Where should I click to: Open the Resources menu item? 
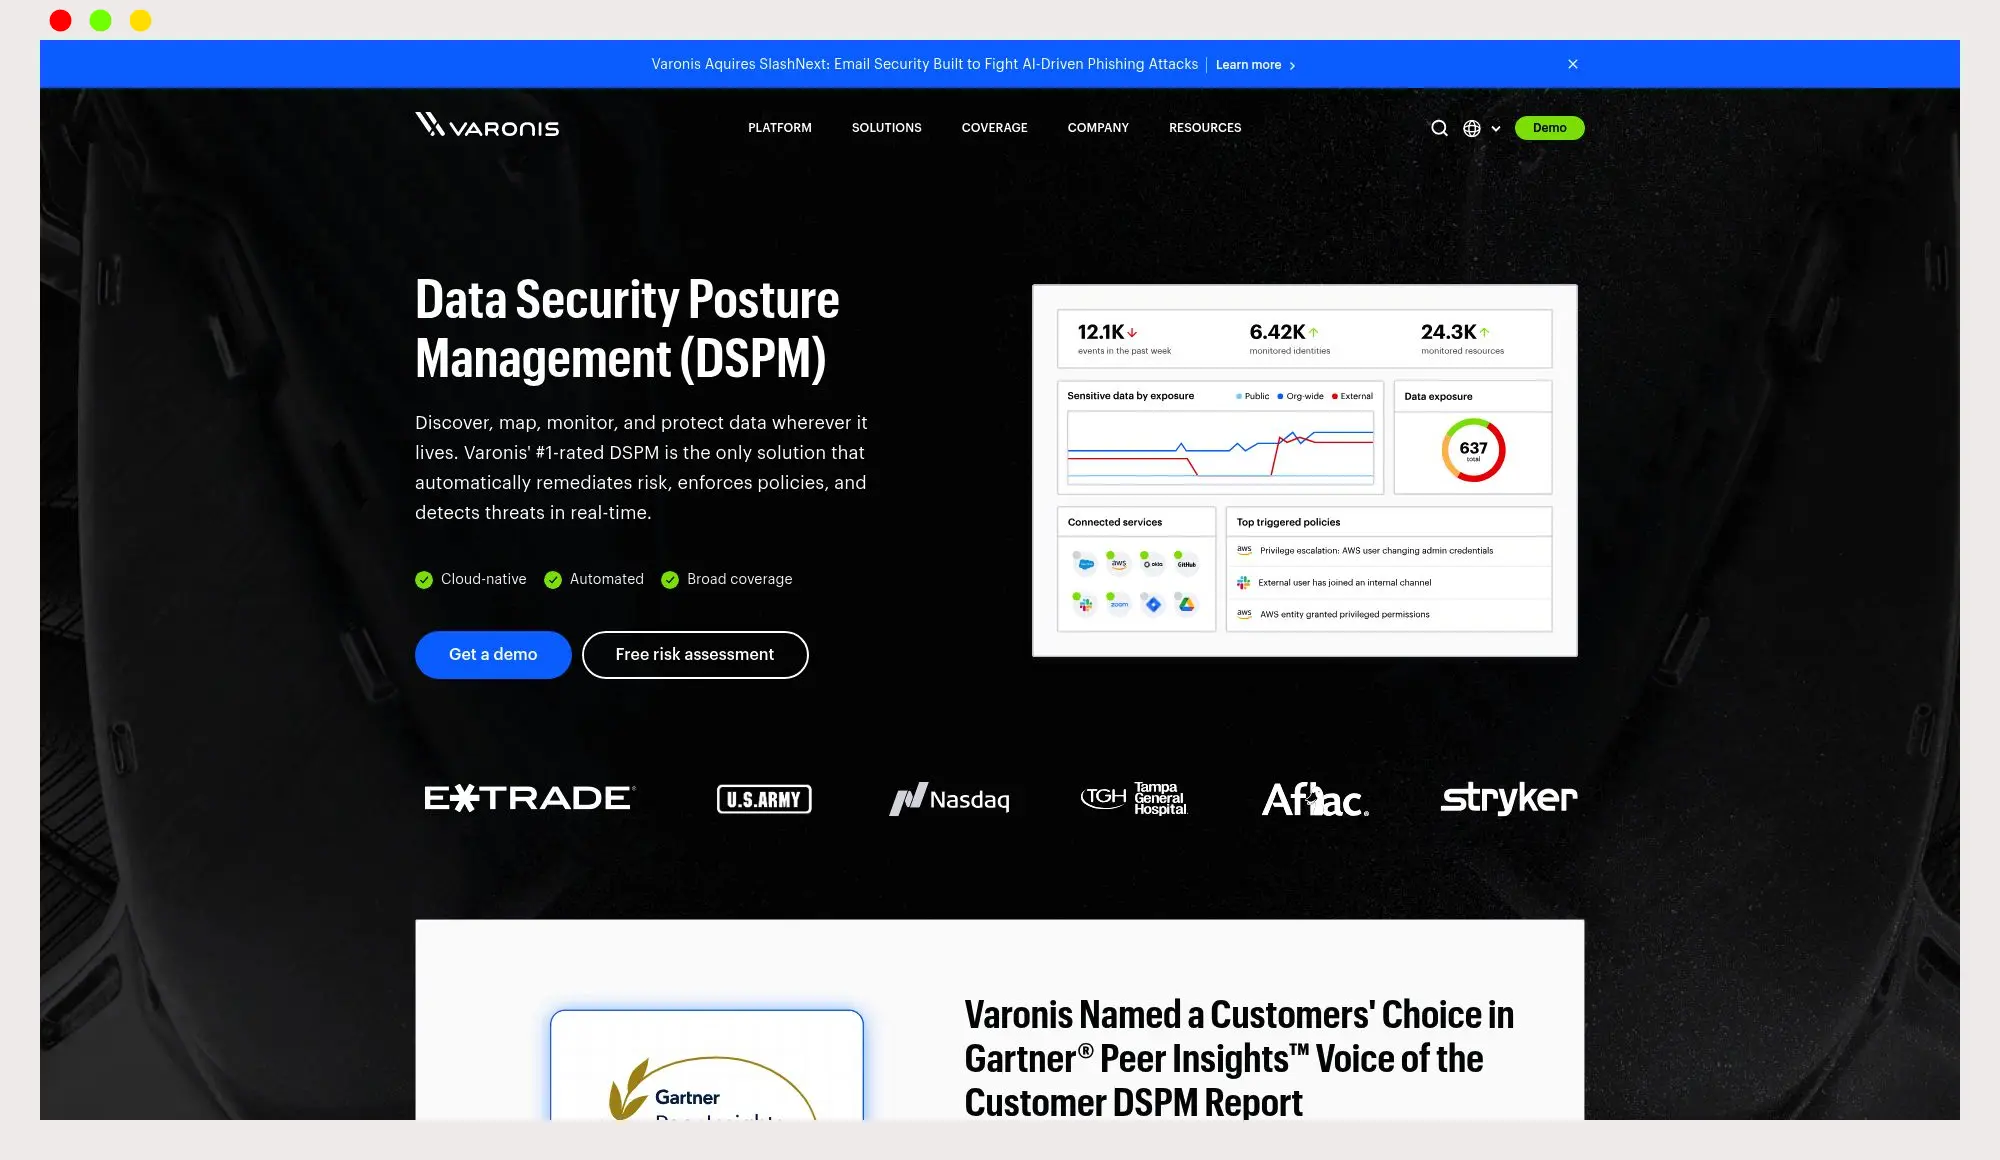1204,128
